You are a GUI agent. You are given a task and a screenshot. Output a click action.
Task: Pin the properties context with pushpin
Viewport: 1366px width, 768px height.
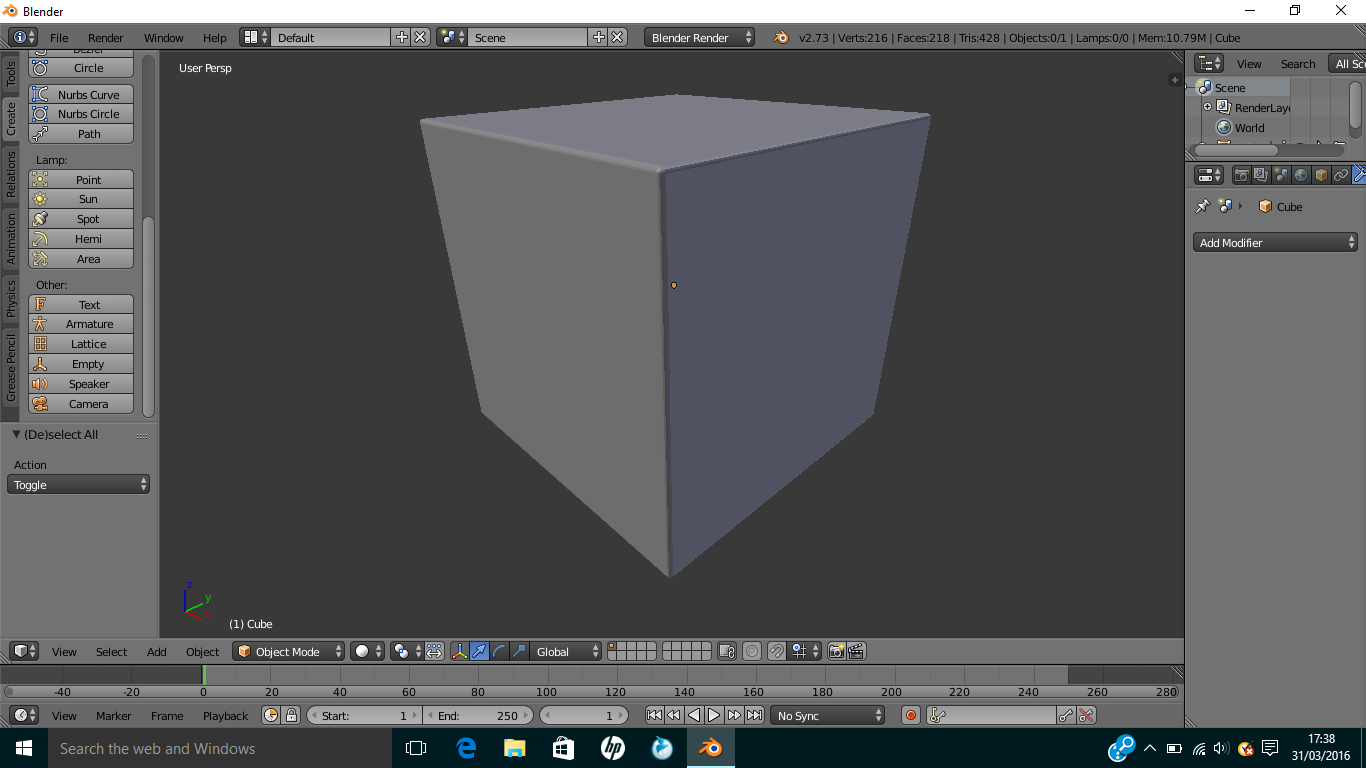[1202, 206]
